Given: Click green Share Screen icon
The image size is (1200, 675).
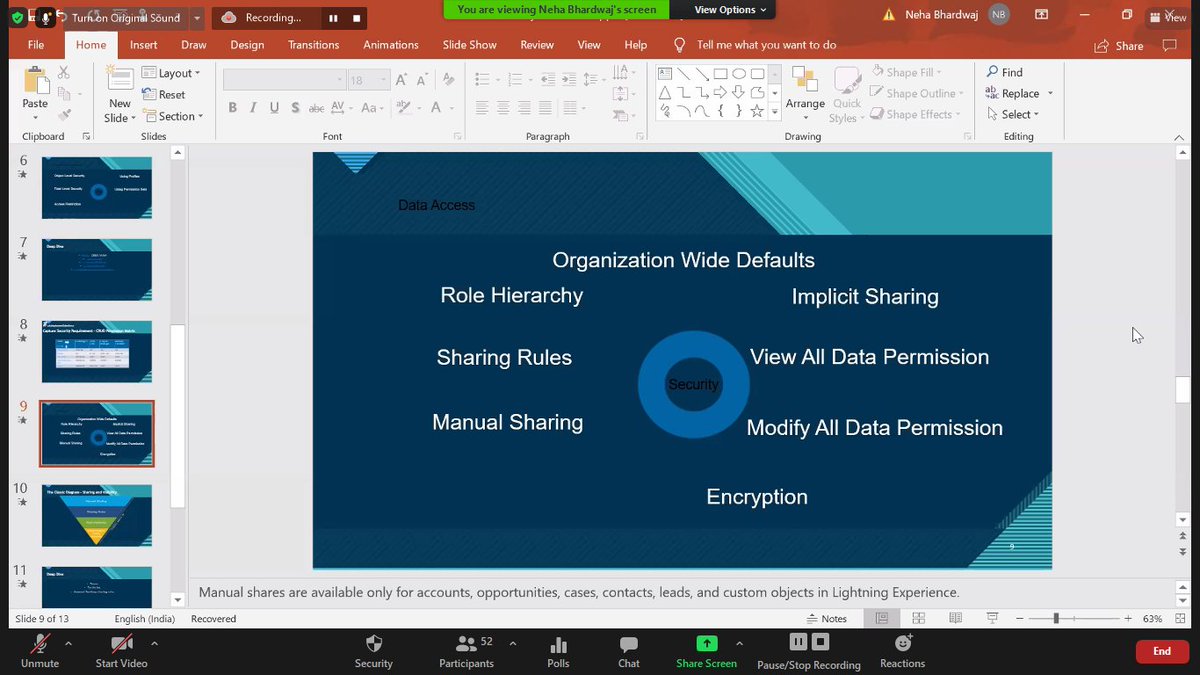Looking at the screenshot, I should click(x=706, y=643).
